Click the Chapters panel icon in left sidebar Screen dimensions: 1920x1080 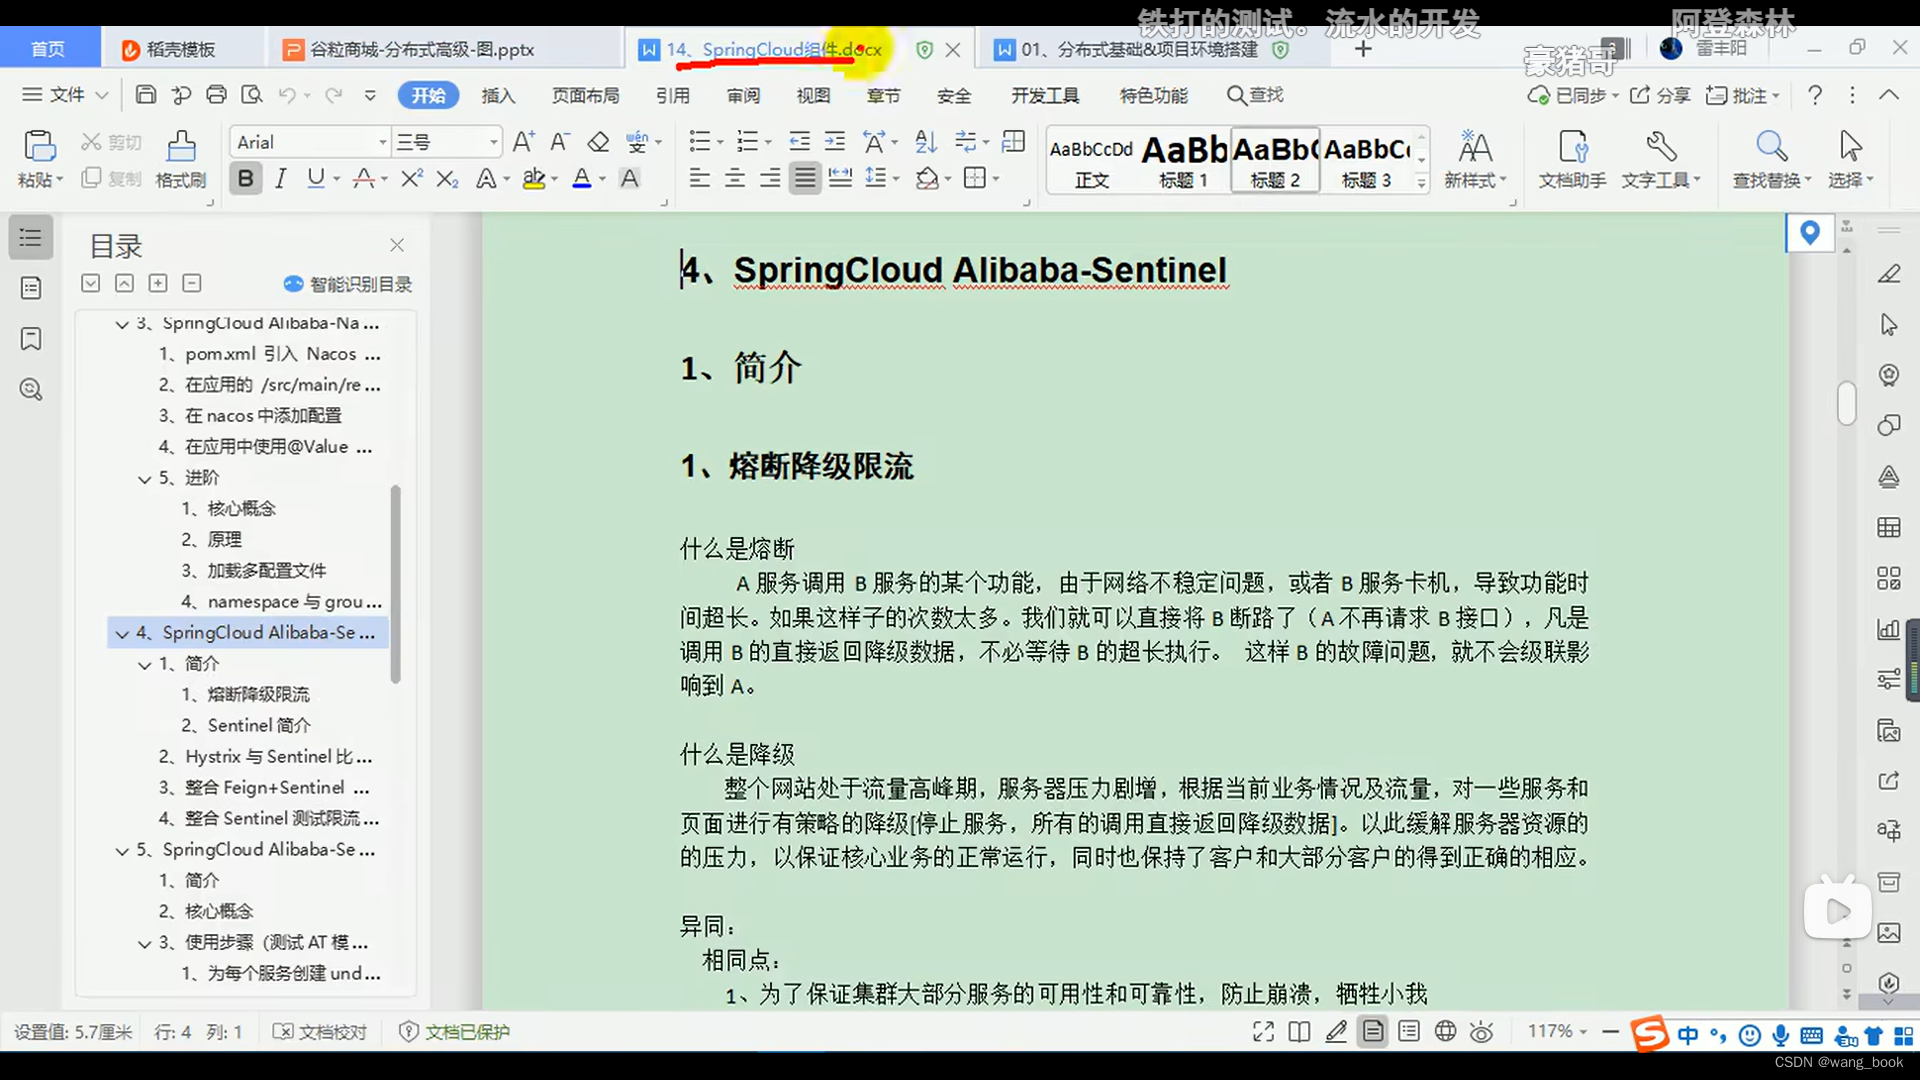click(x=31, y=288)
